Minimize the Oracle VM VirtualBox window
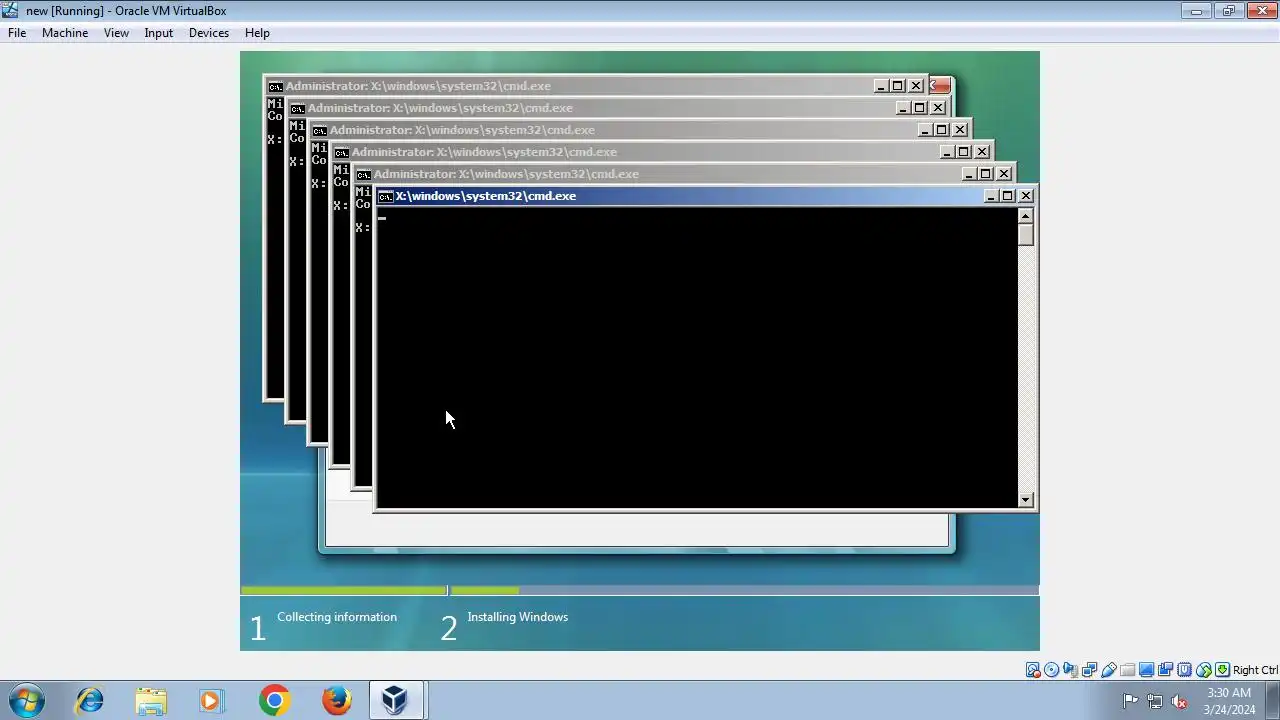1280x720 pixels. point(1196,11)
